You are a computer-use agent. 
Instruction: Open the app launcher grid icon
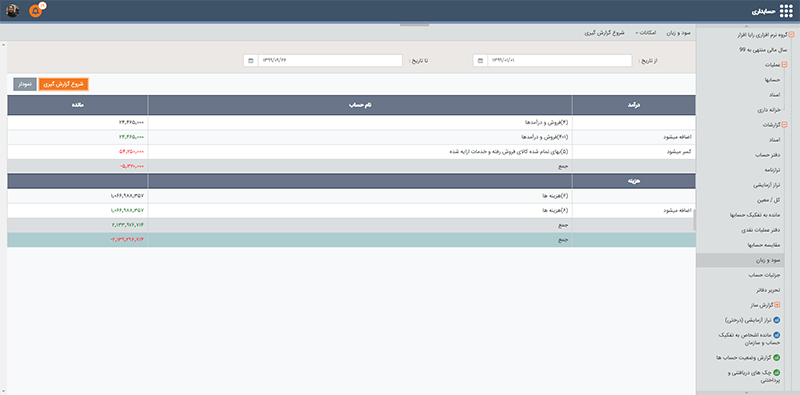tap(786, 11)
